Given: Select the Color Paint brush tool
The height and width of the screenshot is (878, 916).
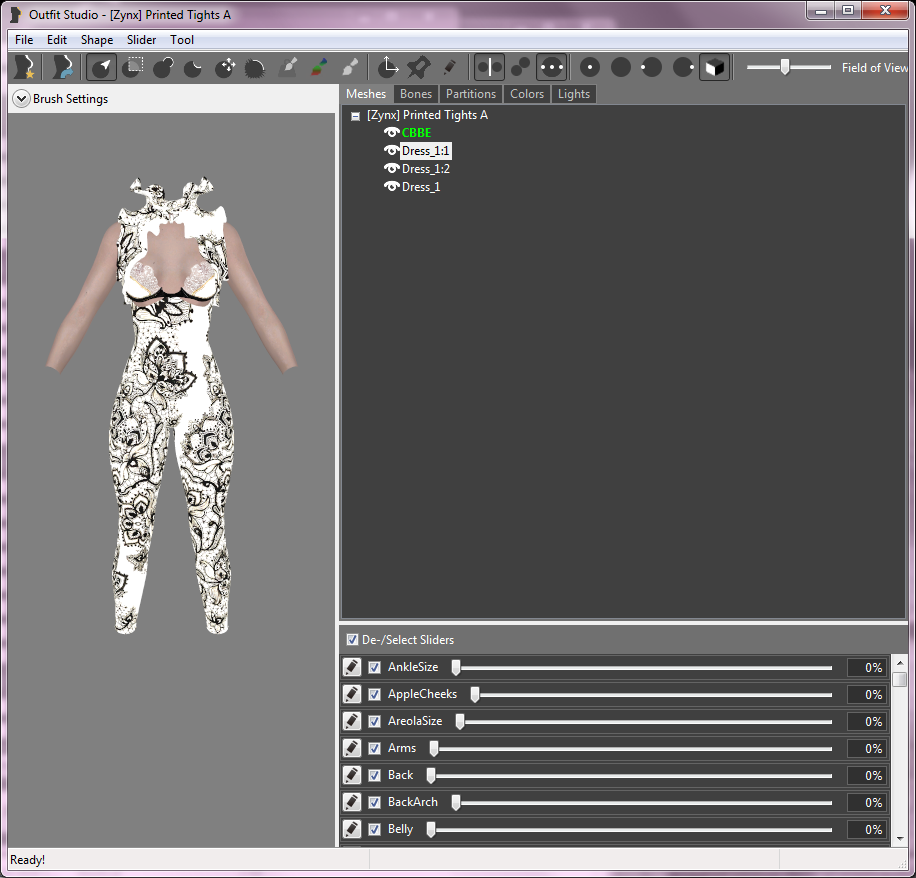Looking at the screenshot, I should (x=319, y=67).
